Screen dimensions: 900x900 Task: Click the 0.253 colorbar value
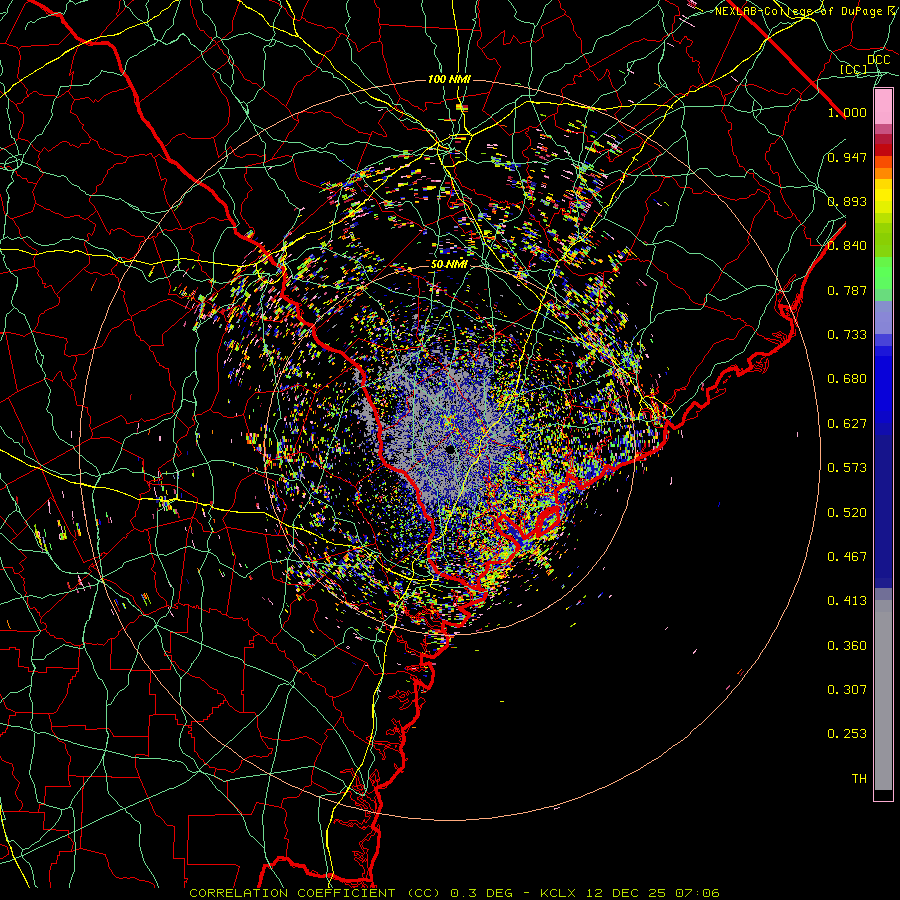click(x=847, y=734)
